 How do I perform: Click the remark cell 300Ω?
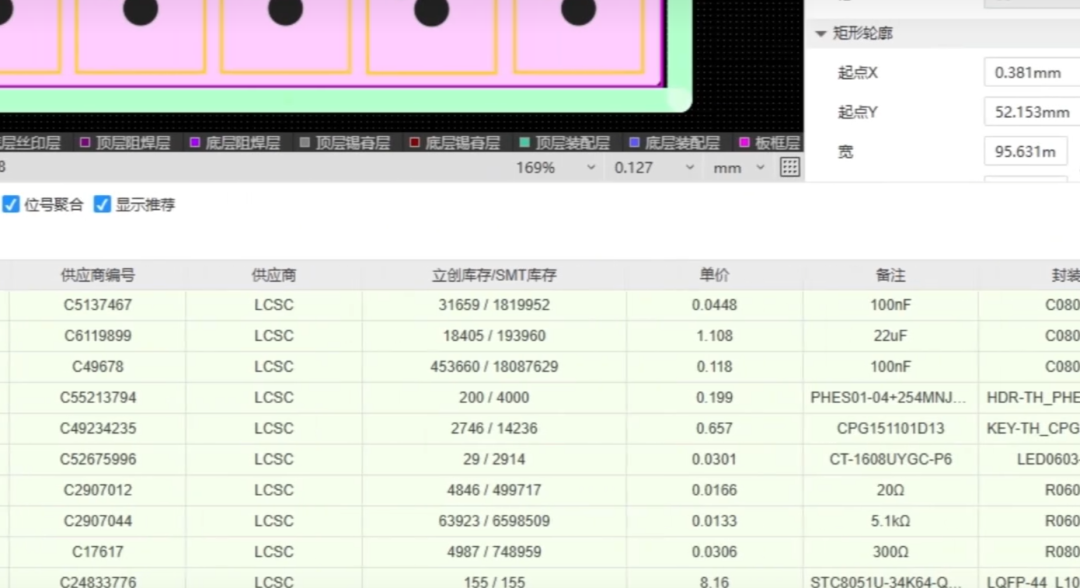[x=890, y=552]
